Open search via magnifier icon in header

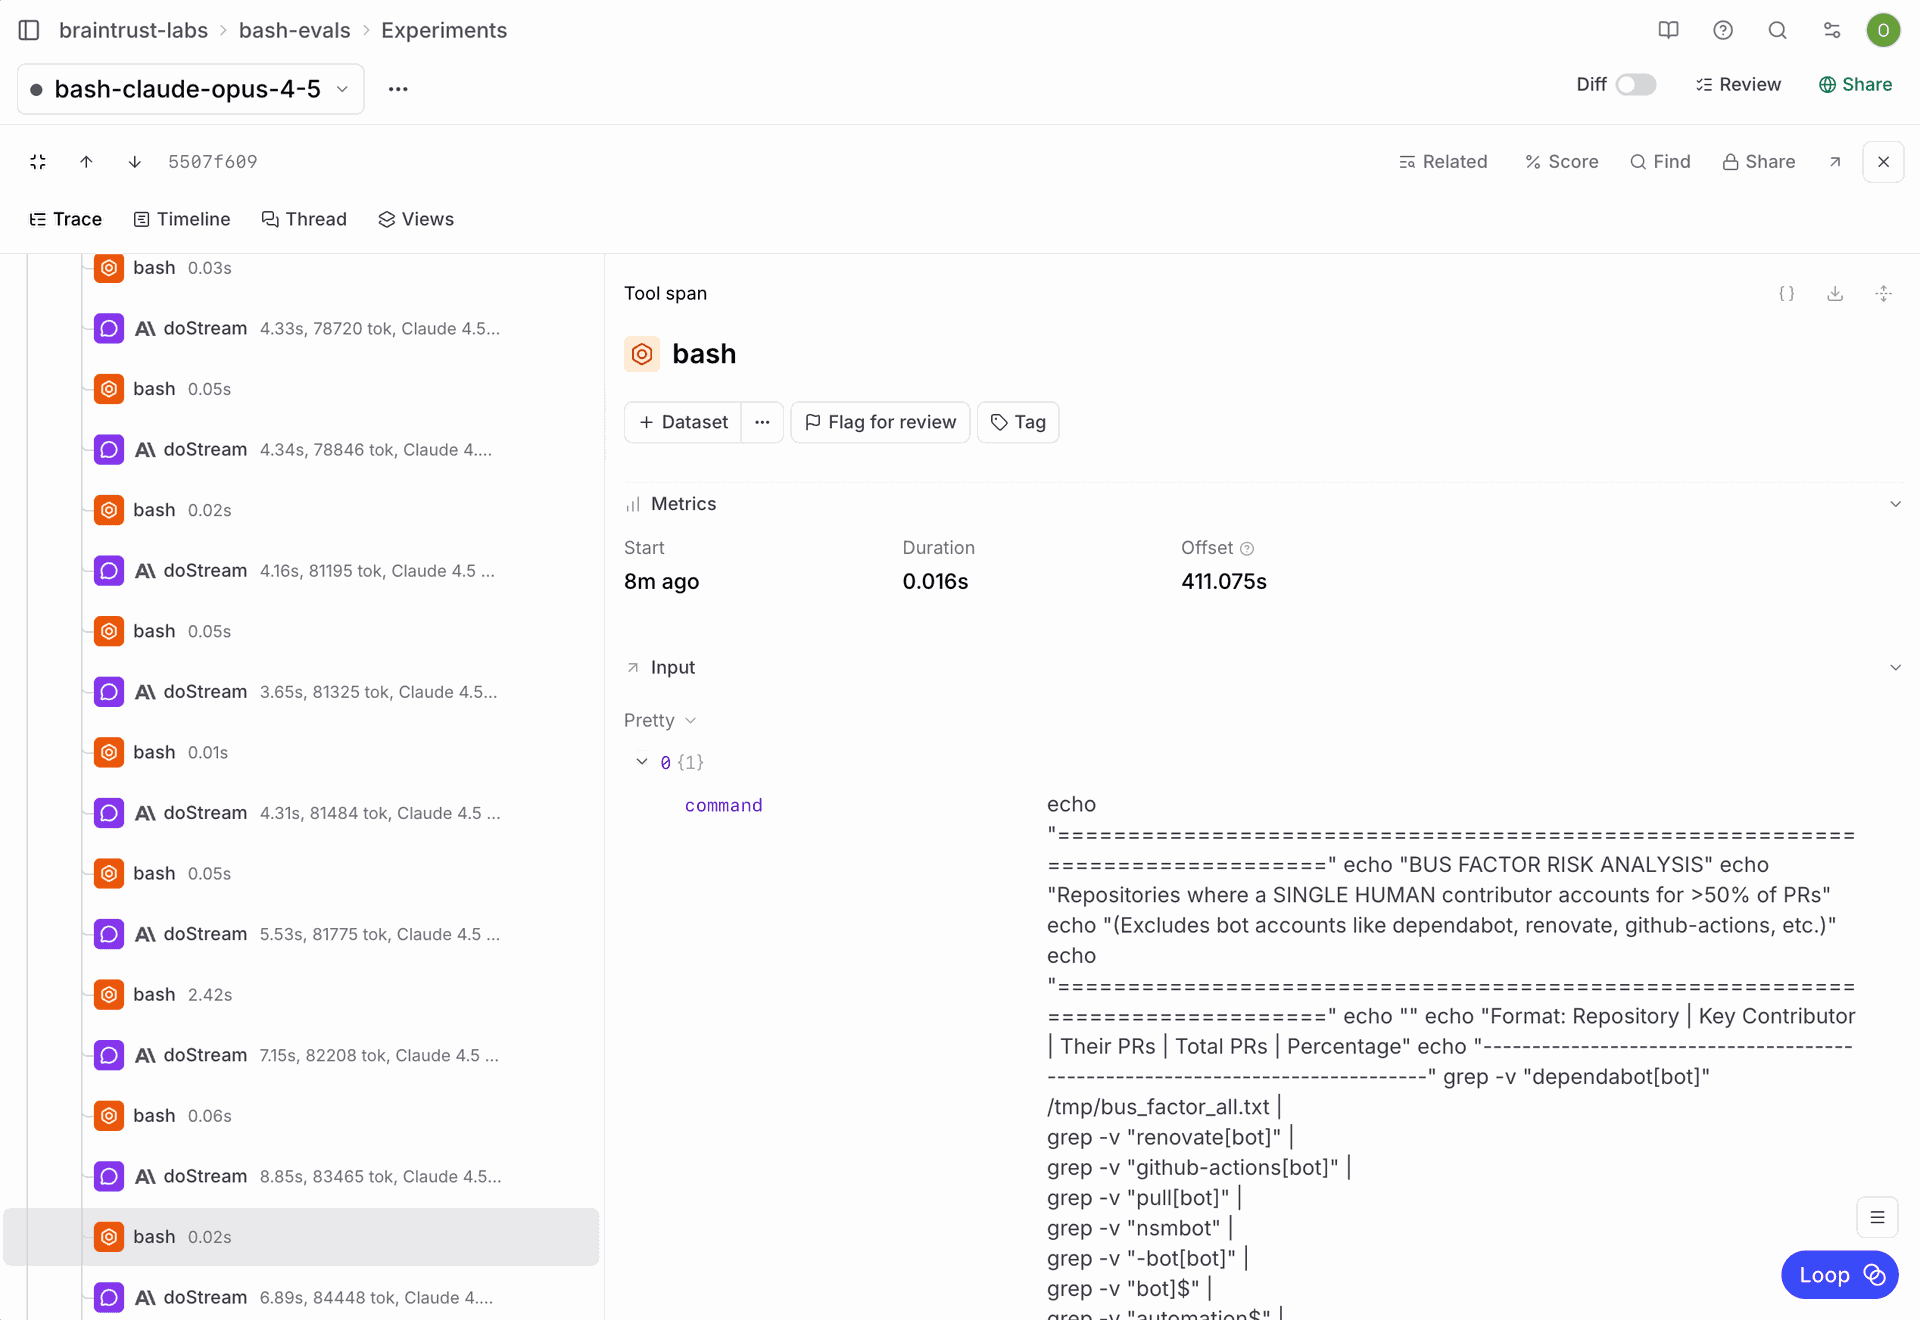1777,30
